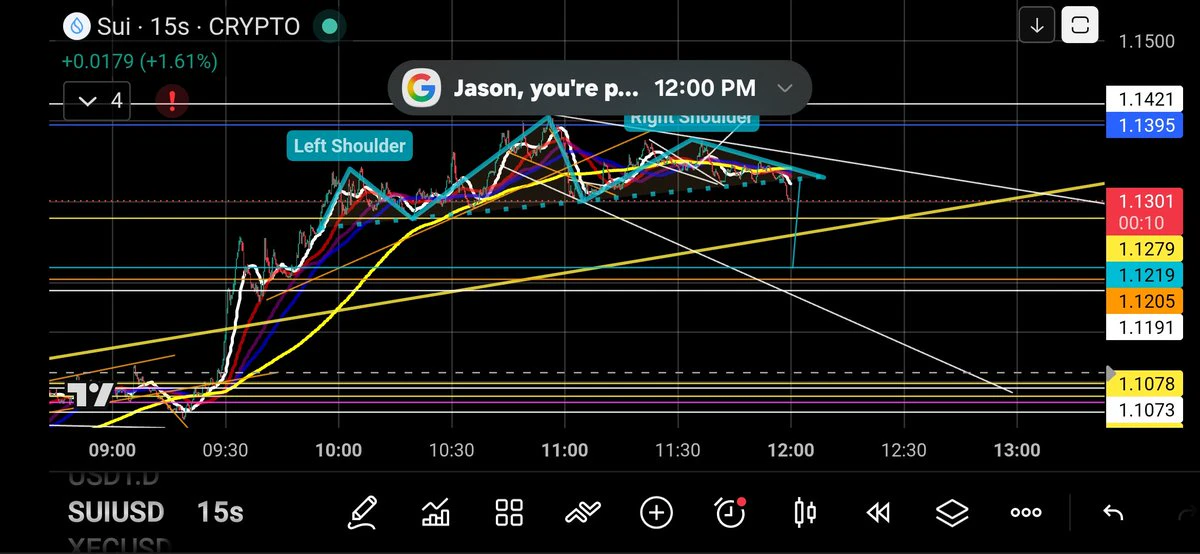The height and width of the screenshot is (554, 1200).
Task: Click the 1.1500 price scale value
Action: tap(1146, 41)
